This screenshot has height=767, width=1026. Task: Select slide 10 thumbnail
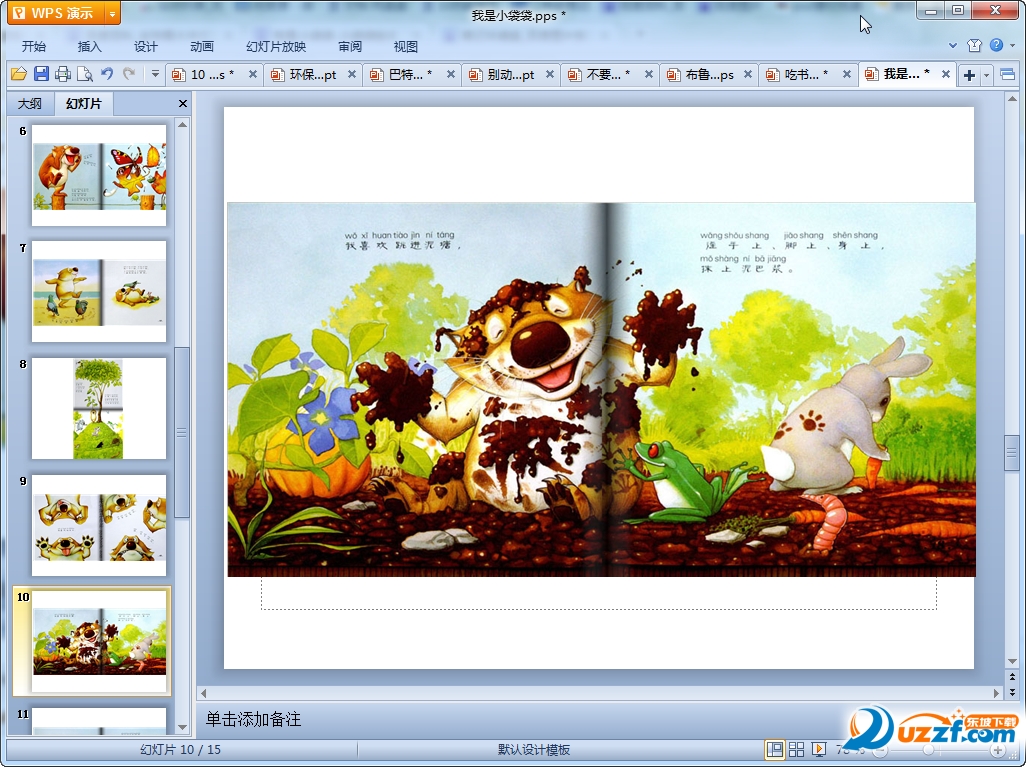click(99, 641)
